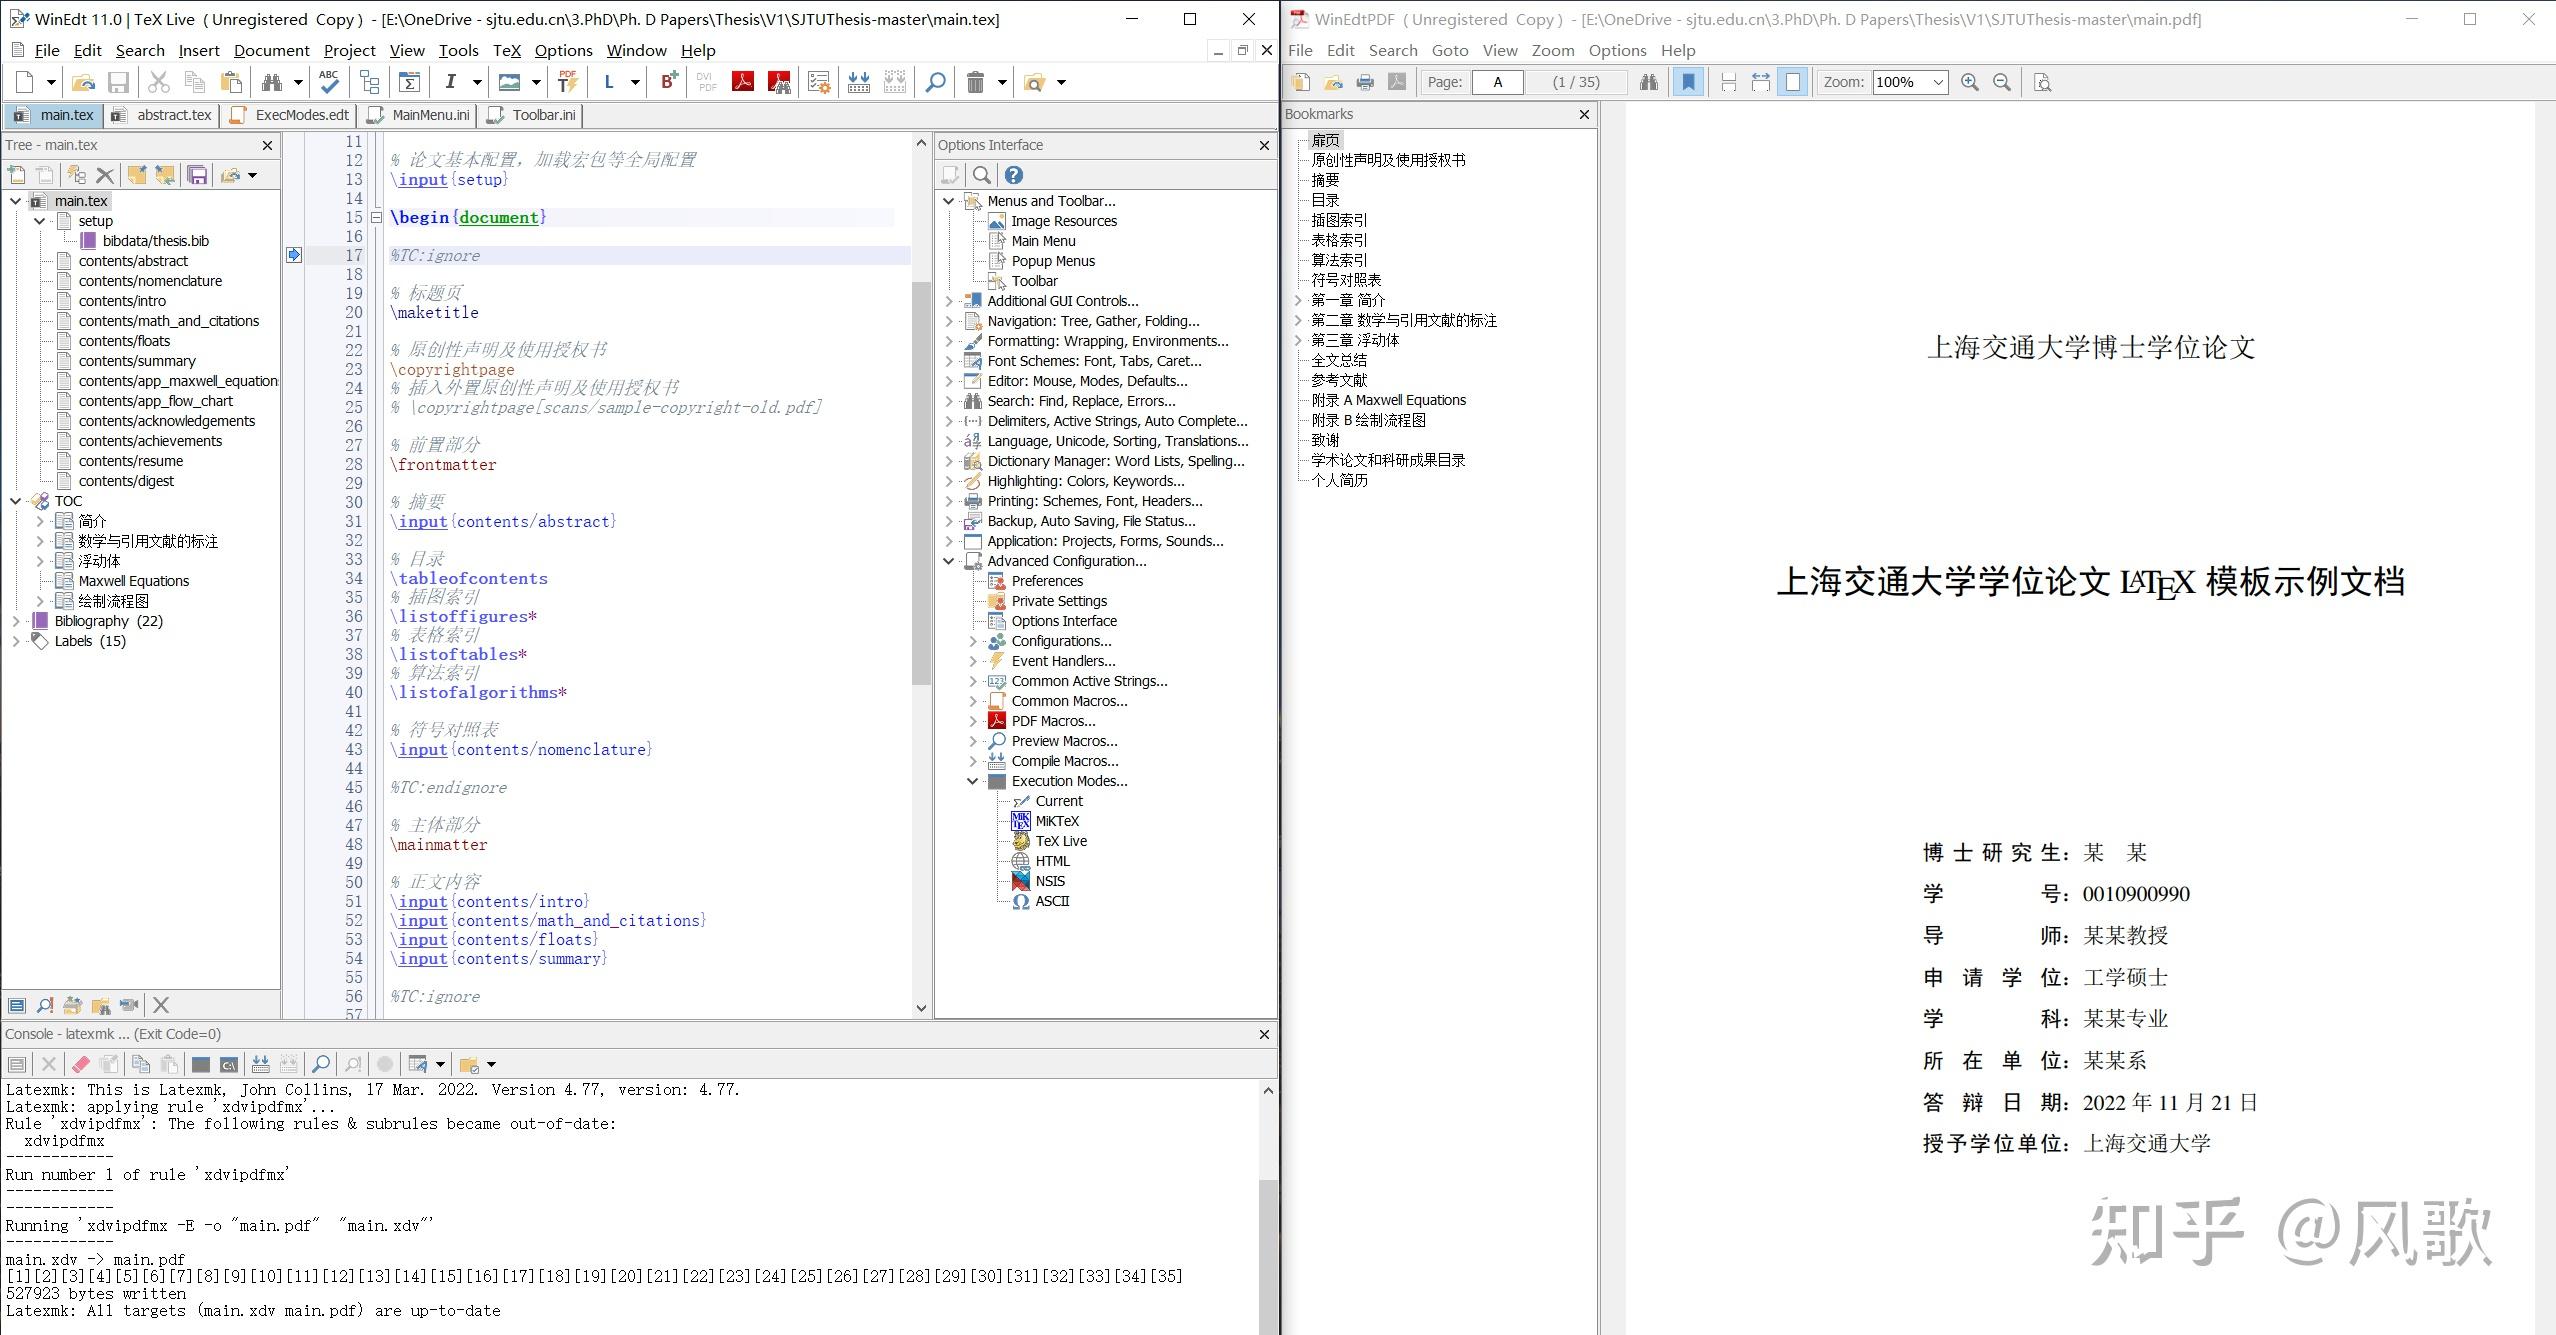Screen dimensions: 2556x1335
Task: Click the Save project icon in Tree toolbar
Action: (197, 175)
